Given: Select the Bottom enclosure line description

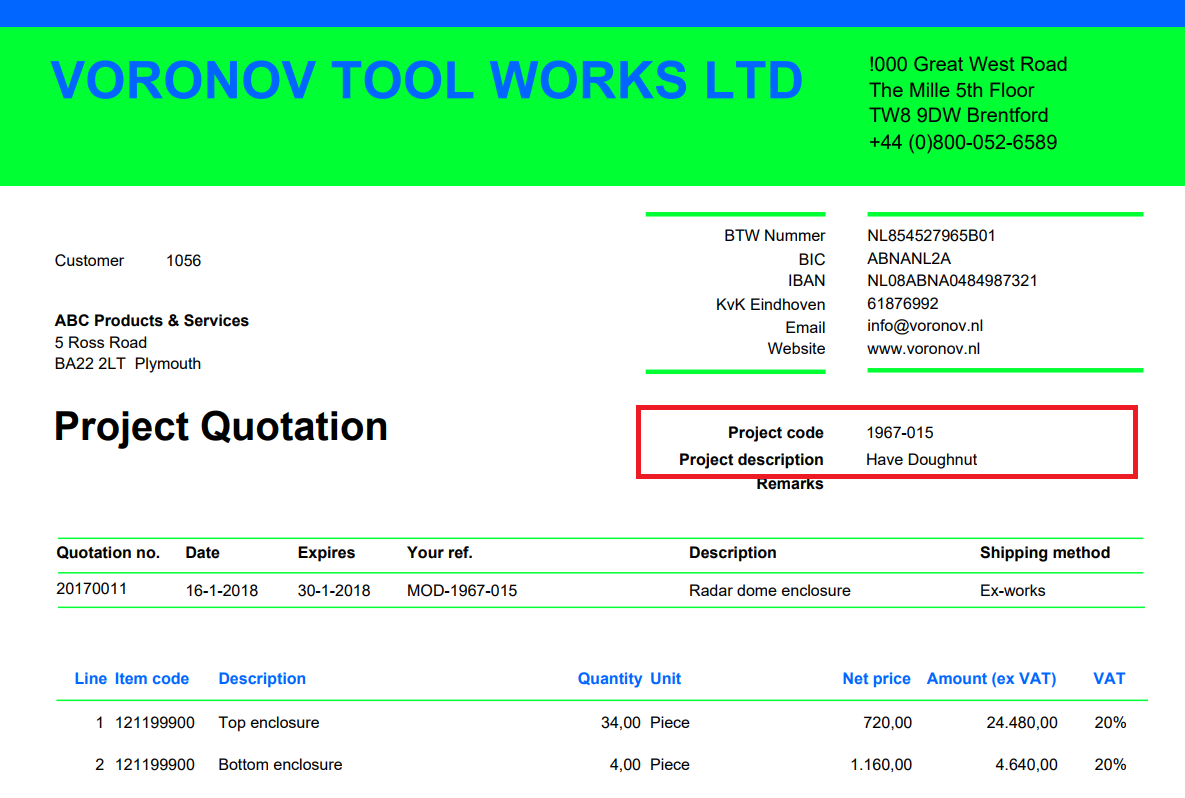Looking at the screenshot, I should coord(280,765).
